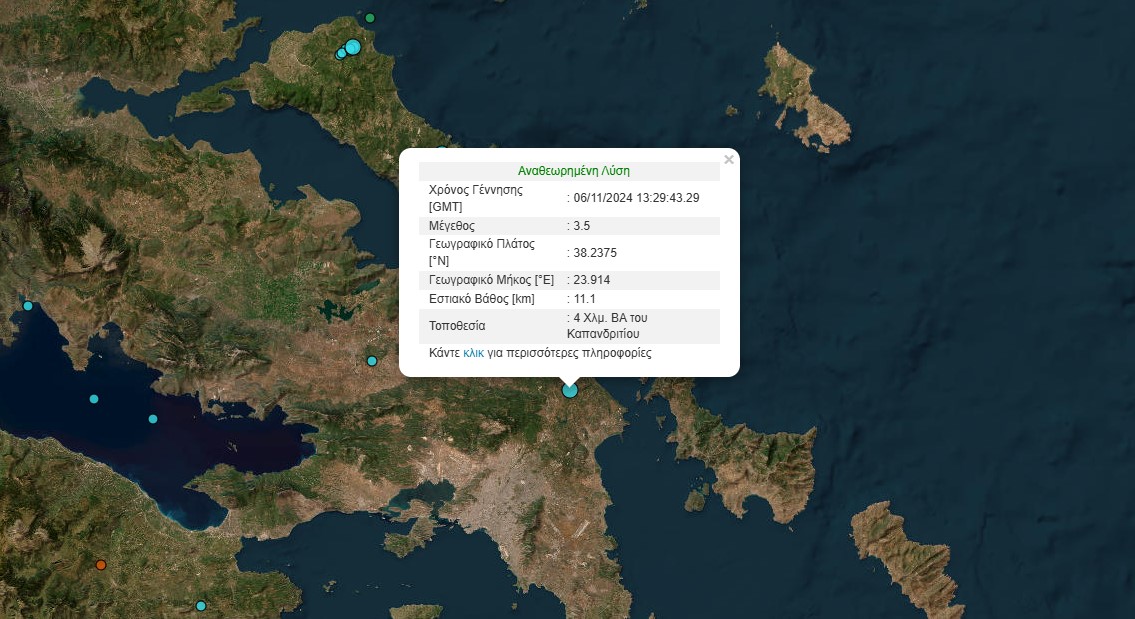
Task: Click the large cyan earthquake marker in northern Evia
Action: (x=353, y=47)
